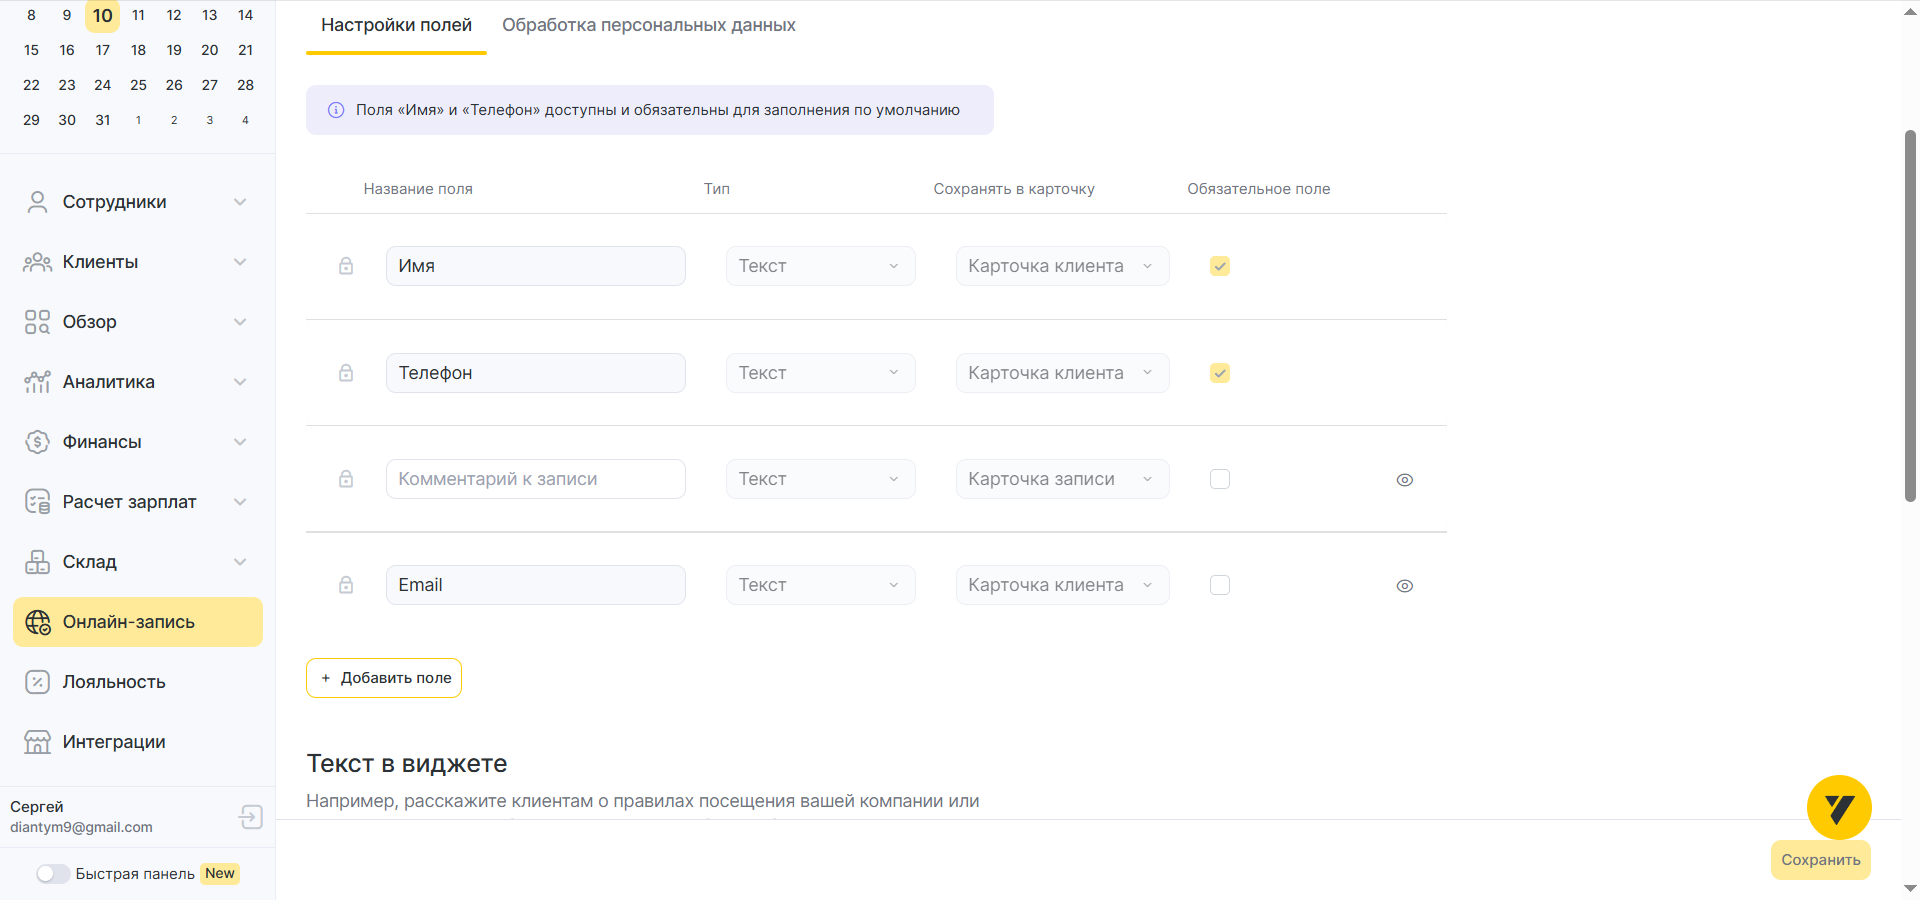Image resolution: width=1920 pixels, height=900 pixels.
Task: Click the vertical page scrollbar thumb
Action: tap(1910, 315)
